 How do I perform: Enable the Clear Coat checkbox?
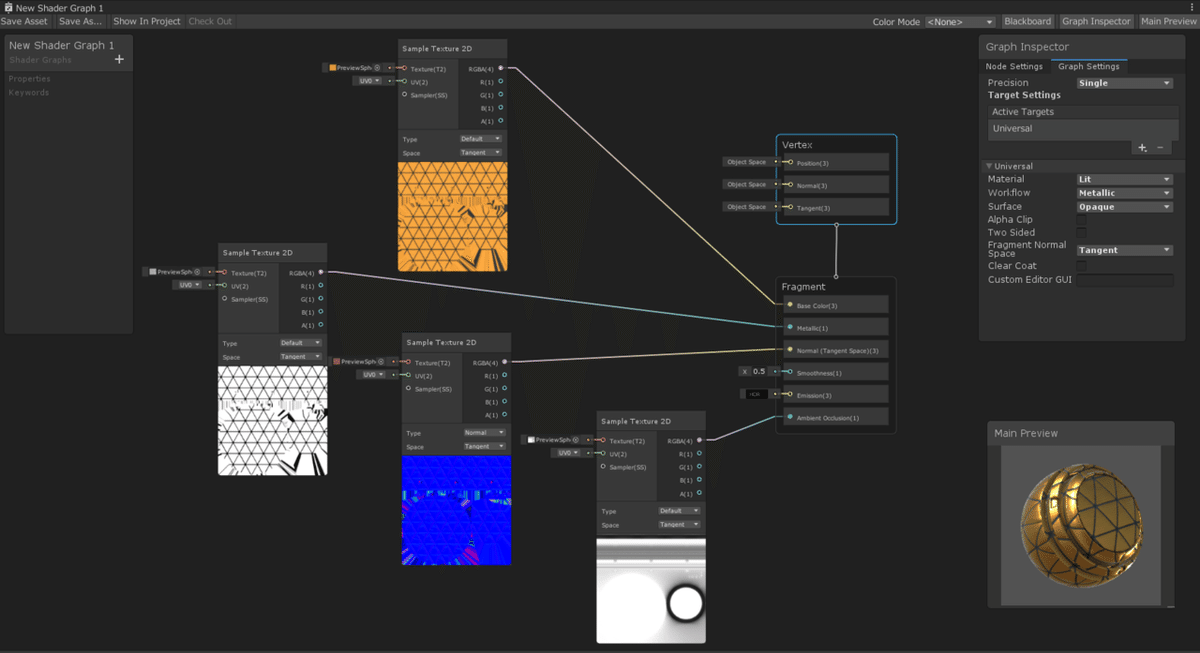pyautogui.click(x=1082, y=266)
